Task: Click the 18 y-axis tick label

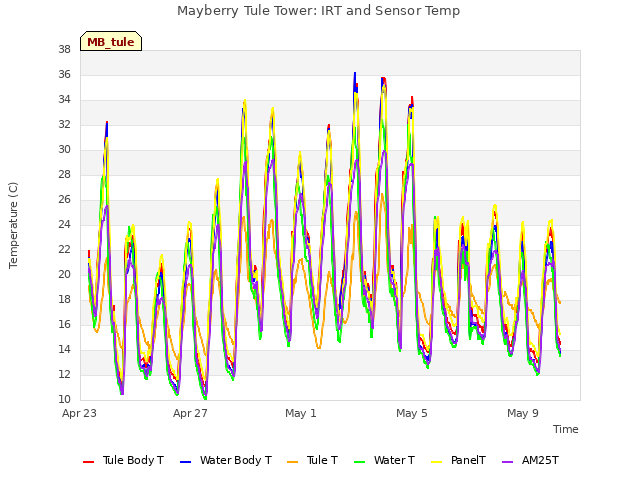Action: (x=64, y=300)
